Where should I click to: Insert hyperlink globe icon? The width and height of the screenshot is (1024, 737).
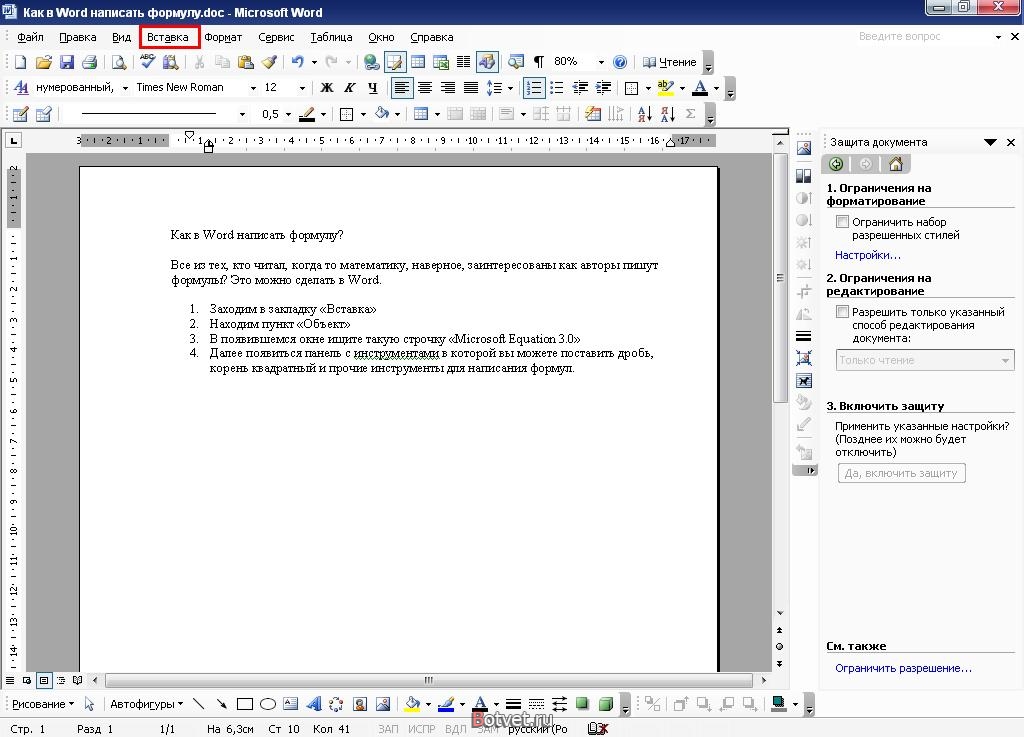(372, 62)
